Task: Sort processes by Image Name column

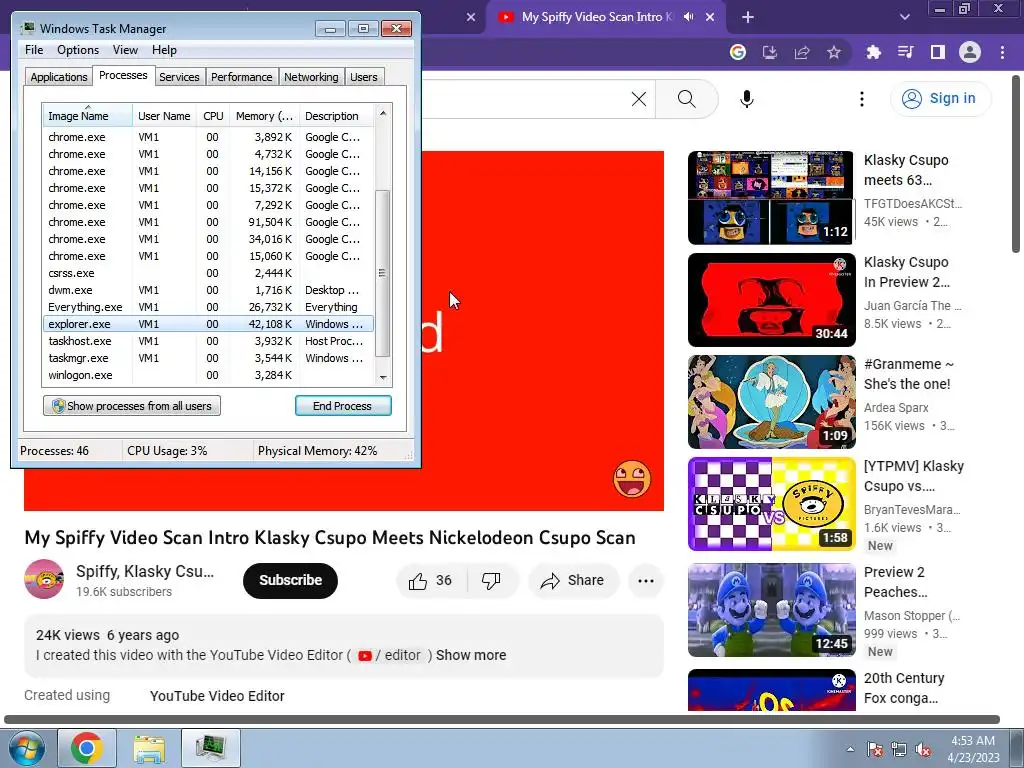Action: tap(88, 116)
